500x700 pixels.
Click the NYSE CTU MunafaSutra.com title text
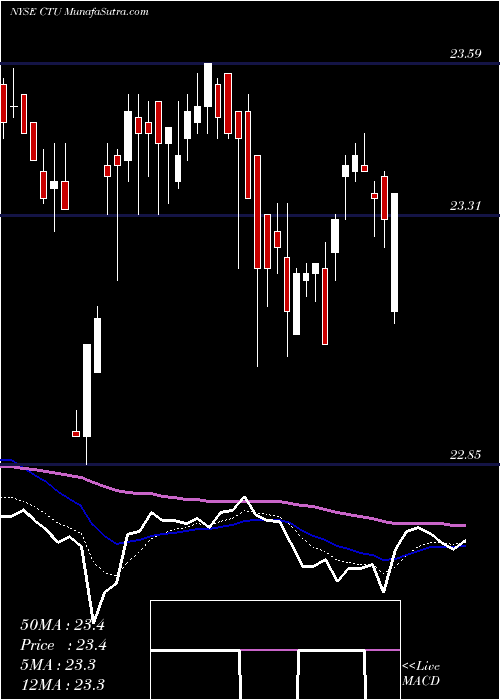click(79, 12)
